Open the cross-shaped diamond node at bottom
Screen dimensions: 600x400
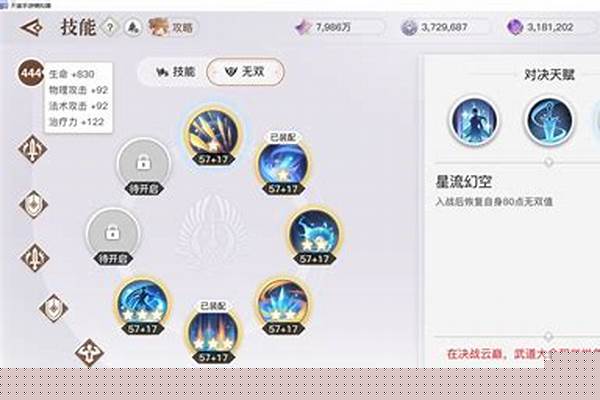[x=89, y=353]
